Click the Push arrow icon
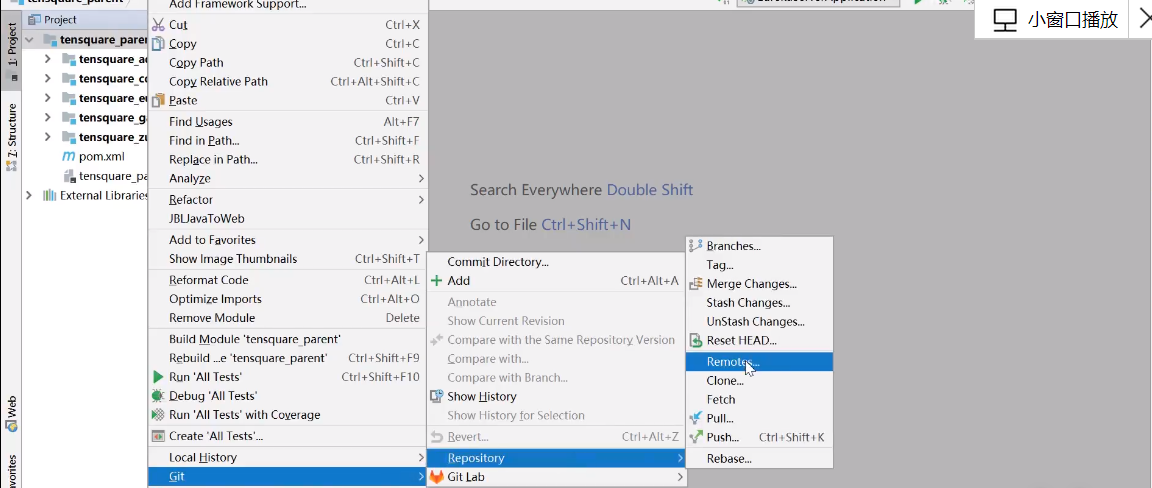Screen dimensions: 1152x488 [x=696, y=437]
